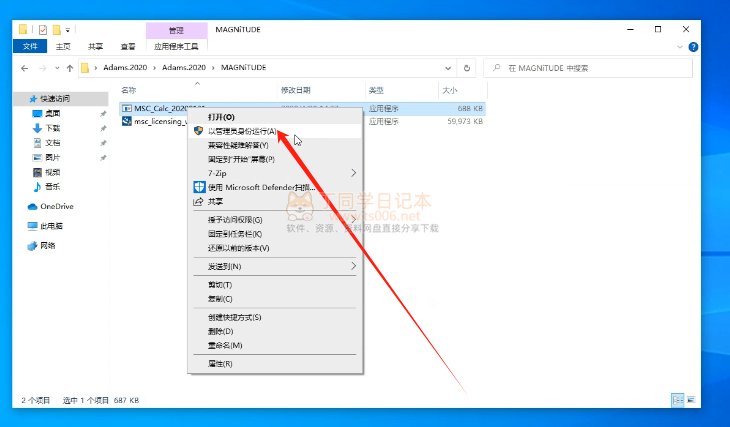
Task: Click the search MAGNiTUDE input field
Action: [x=588, y=68]
